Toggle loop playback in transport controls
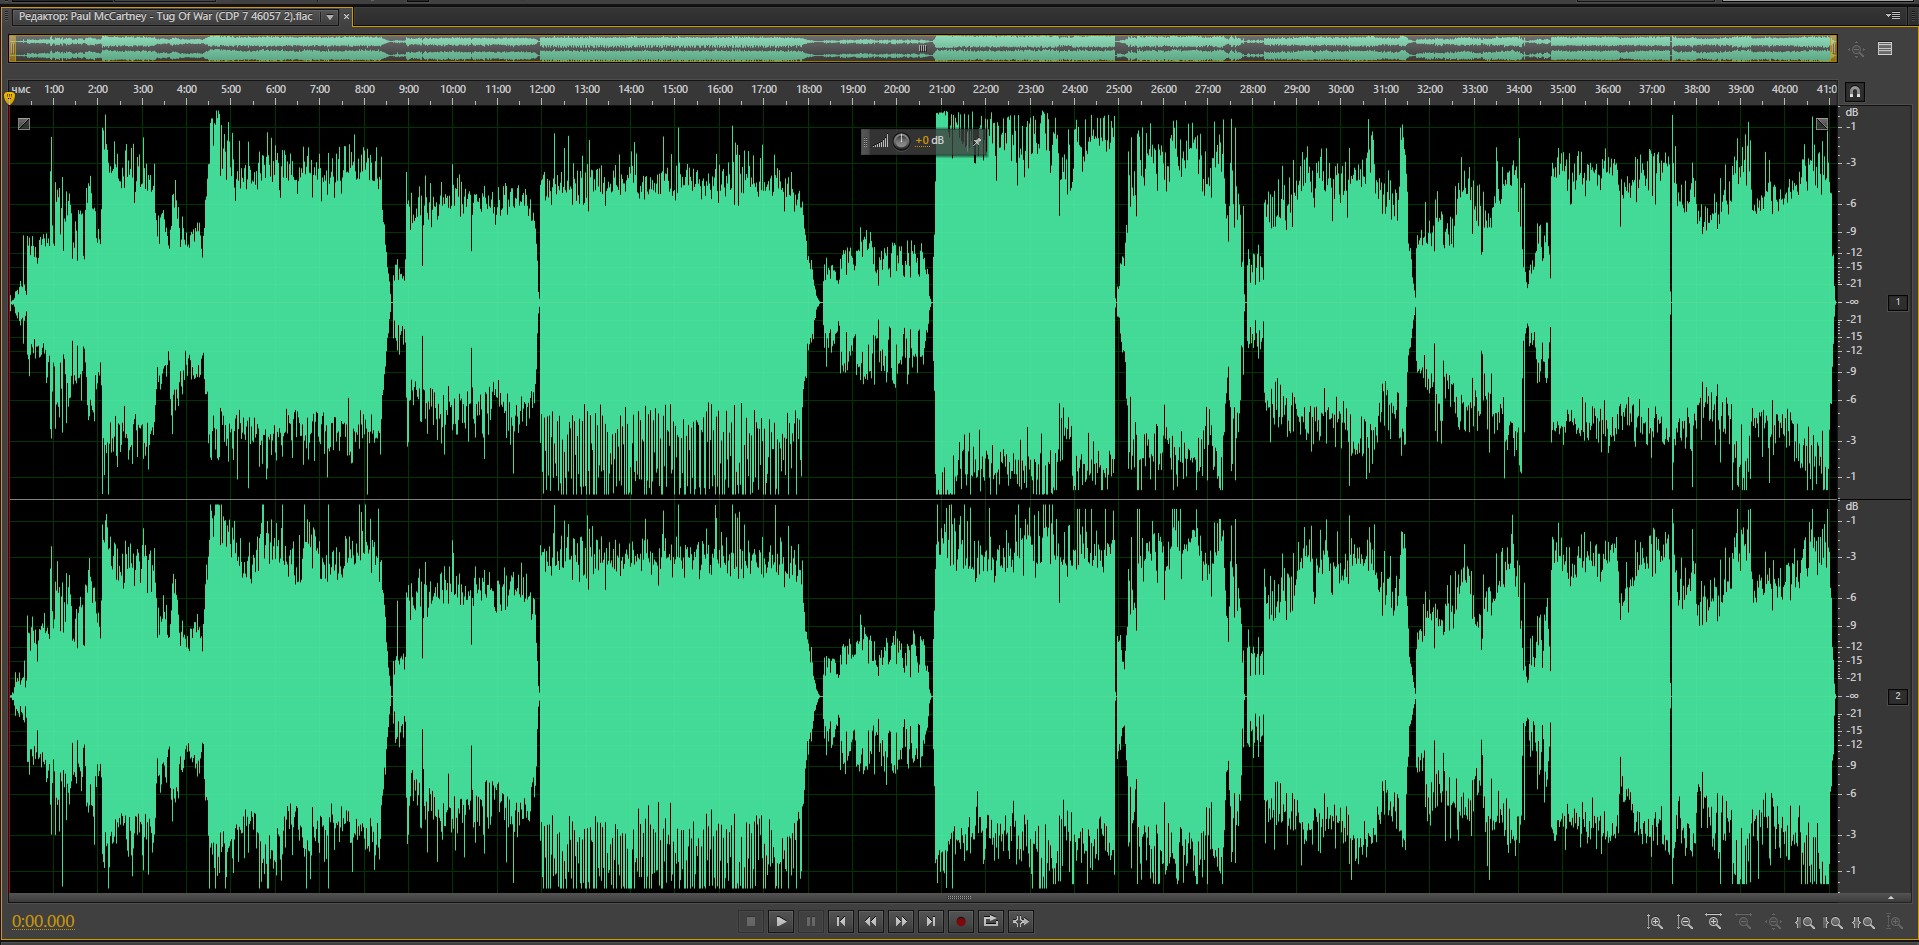Image resolution: width=1919 pixels, height=945 pixels. [991, 922]
